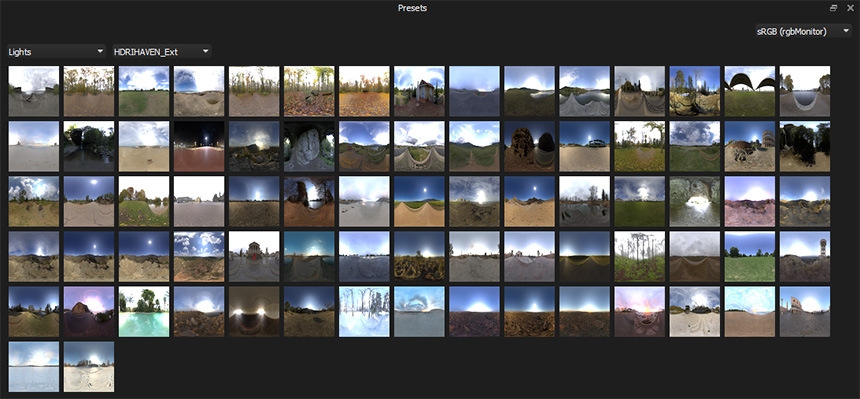860x399 pixels.
Task: Choose the bright green lawn with dark trees
Action: point(750,256)
